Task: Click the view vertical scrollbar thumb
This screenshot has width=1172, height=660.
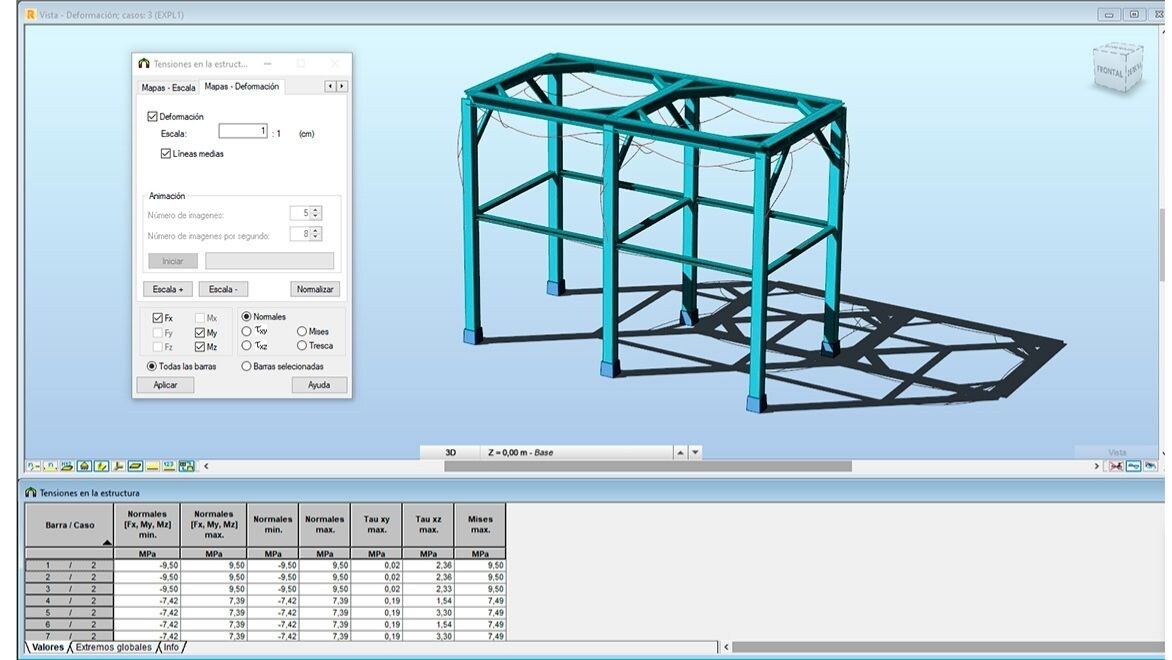Action: click(x=1162, y=244)
